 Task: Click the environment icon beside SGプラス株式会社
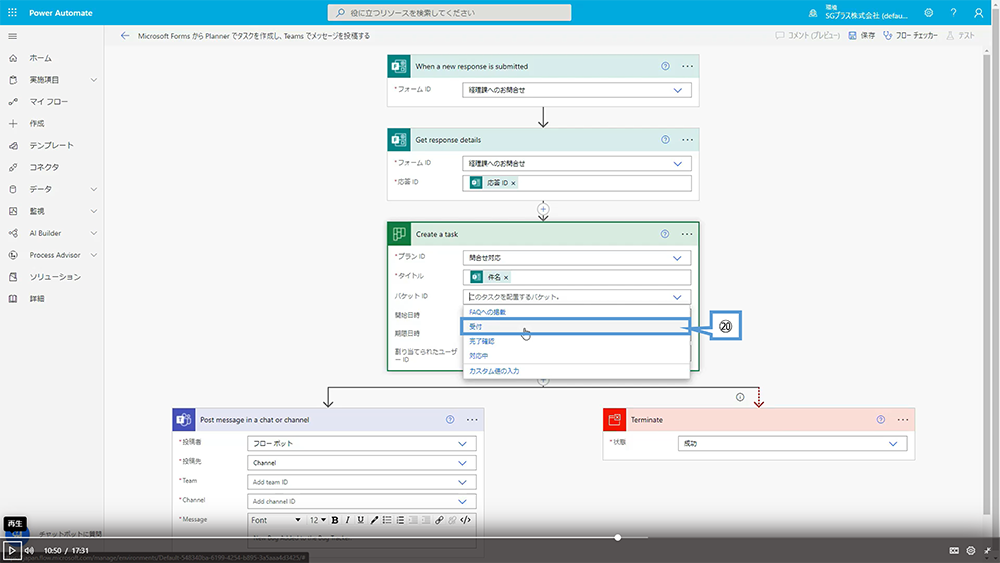point(812,13)
